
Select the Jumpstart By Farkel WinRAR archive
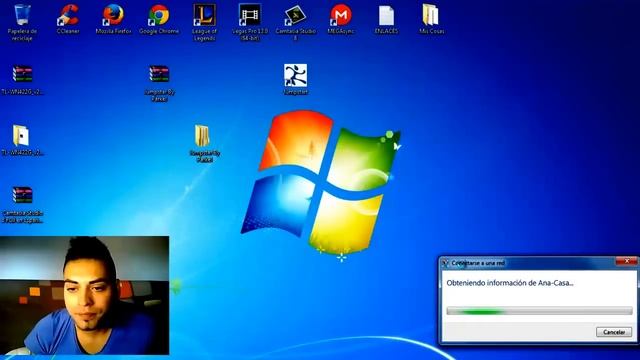[x=159, y=83]
